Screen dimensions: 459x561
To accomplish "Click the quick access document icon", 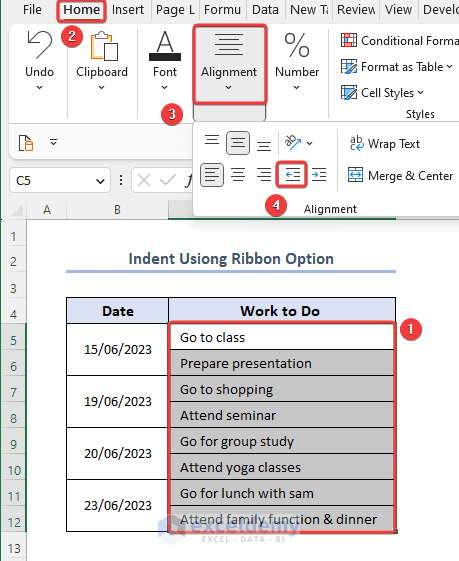I will click(x=26, y=143).
